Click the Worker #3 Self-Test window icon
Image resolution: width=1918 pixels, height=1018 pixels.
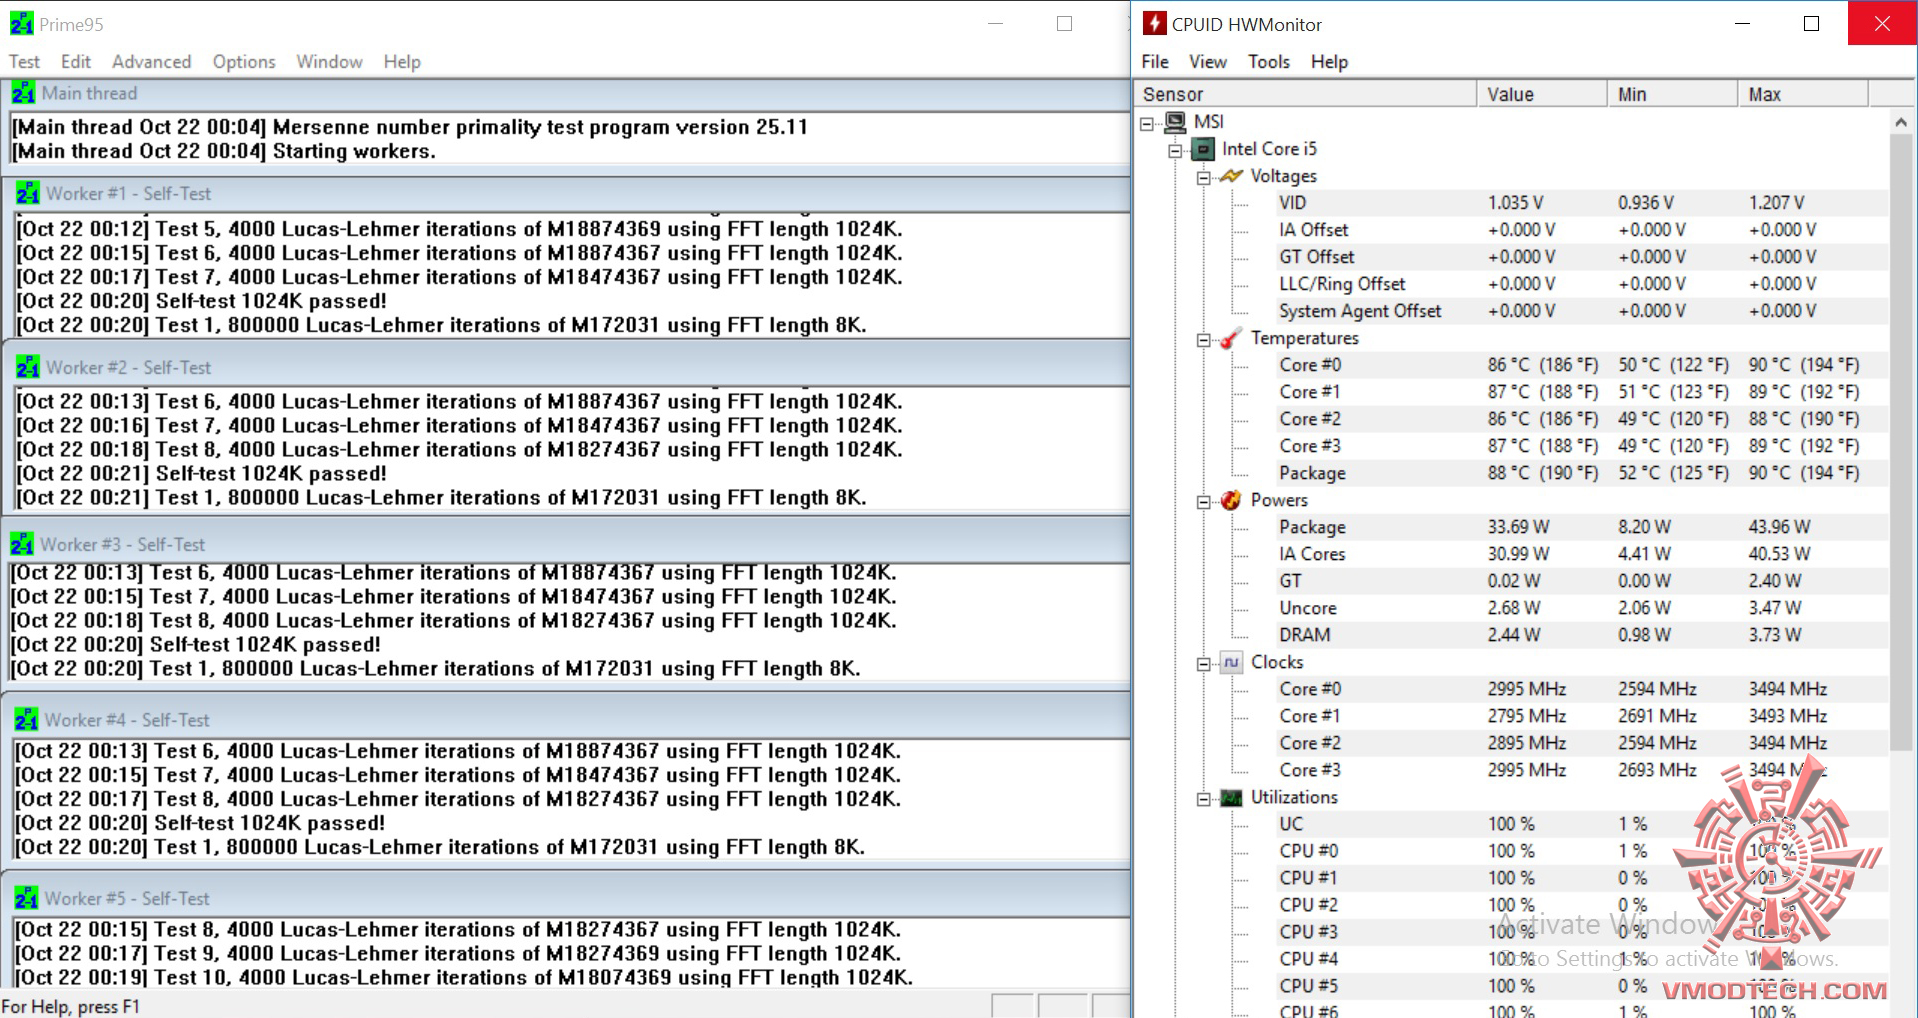tap(22, 544)
